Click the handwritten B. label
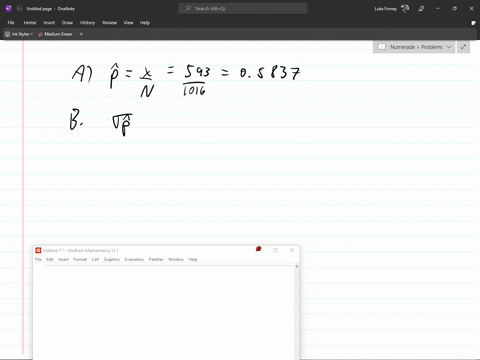The width and height of the screenshot is (480, 360). [76, 120]
